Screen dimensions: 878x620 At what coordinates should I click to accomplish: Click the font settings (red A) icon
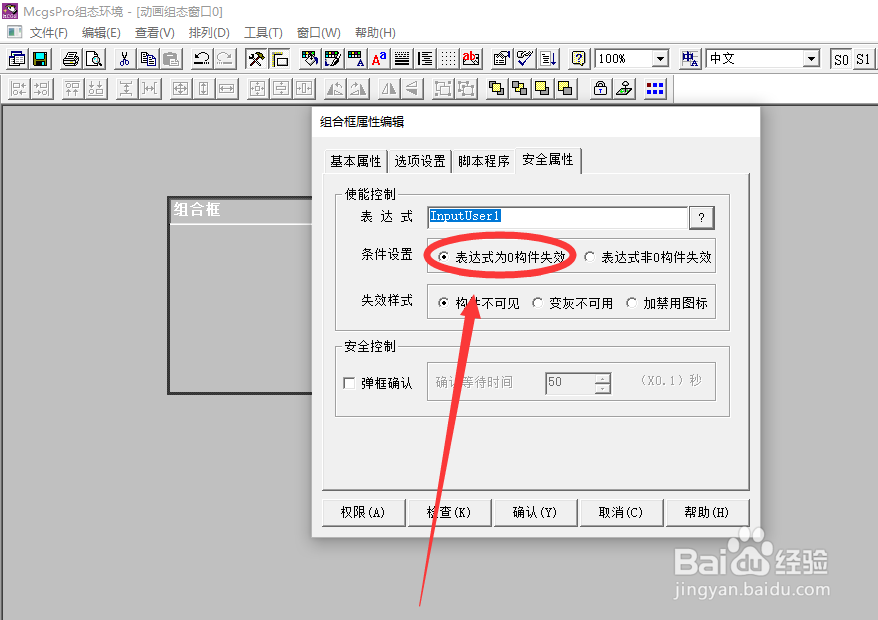[379, 59]
